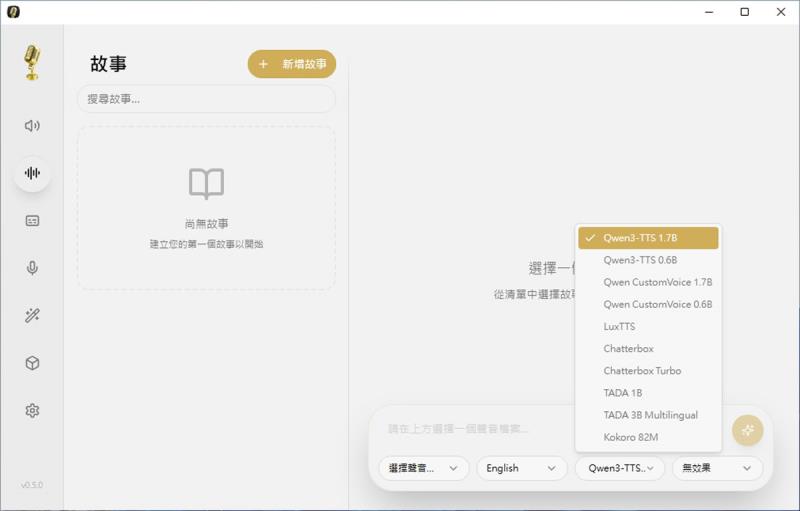Pick Chatterbox from the model list
Viewport: 800px width, 511px height.
coord(648,349)
